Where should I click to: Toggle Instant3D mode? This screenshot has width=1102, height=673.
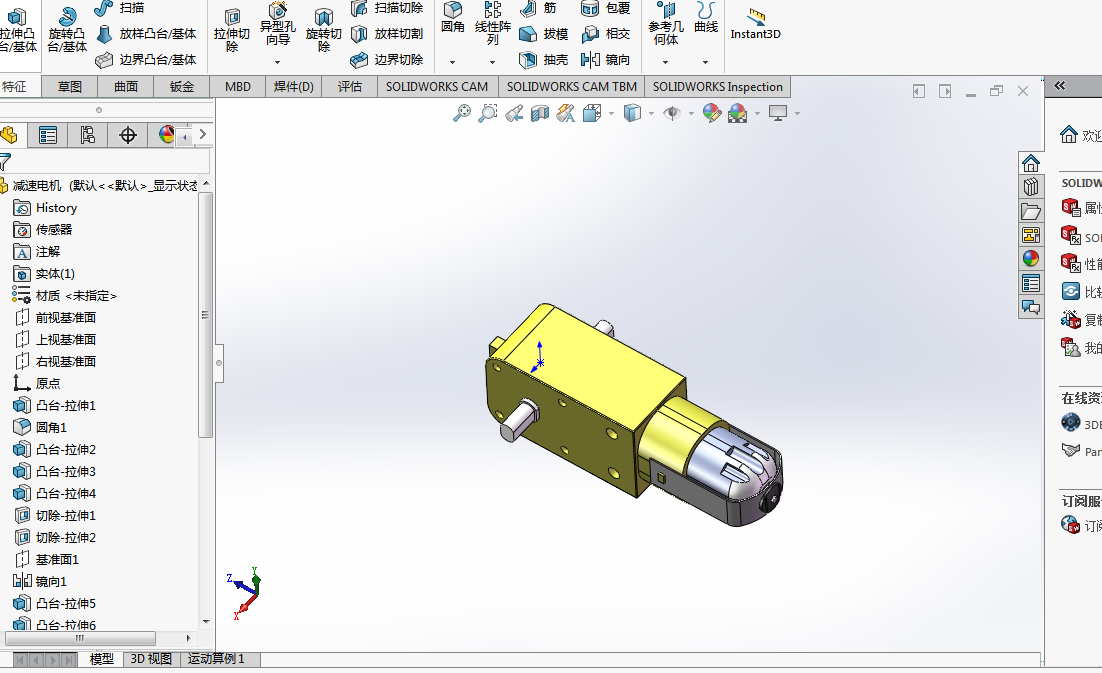click(756, 25)
